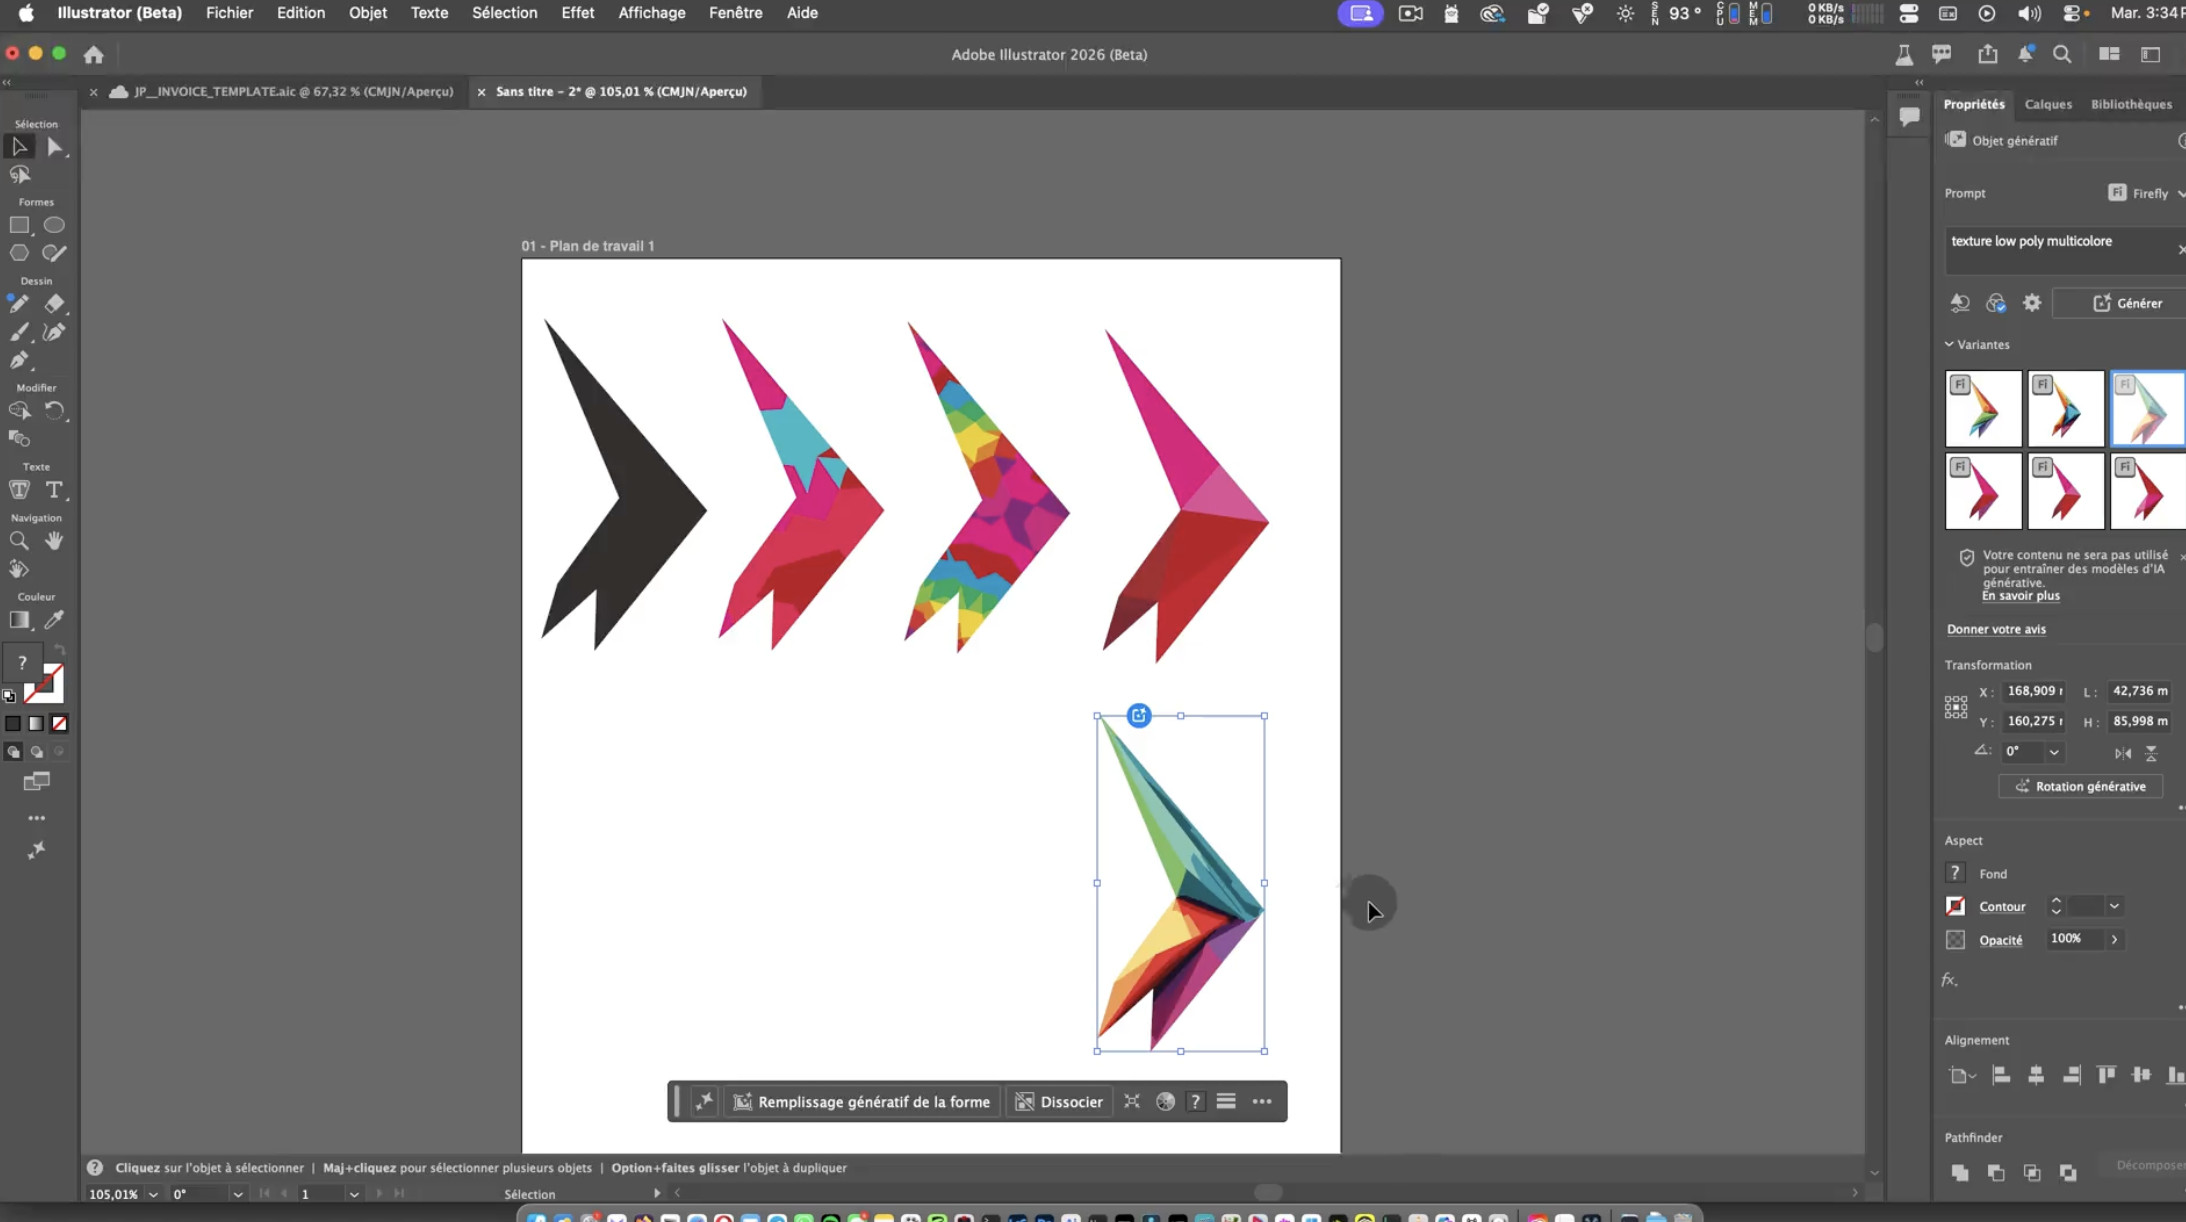This screenshot has width=2186, height=1222.
Task: Select the first variant thumbnail
Action: (x=1983, y=409)
